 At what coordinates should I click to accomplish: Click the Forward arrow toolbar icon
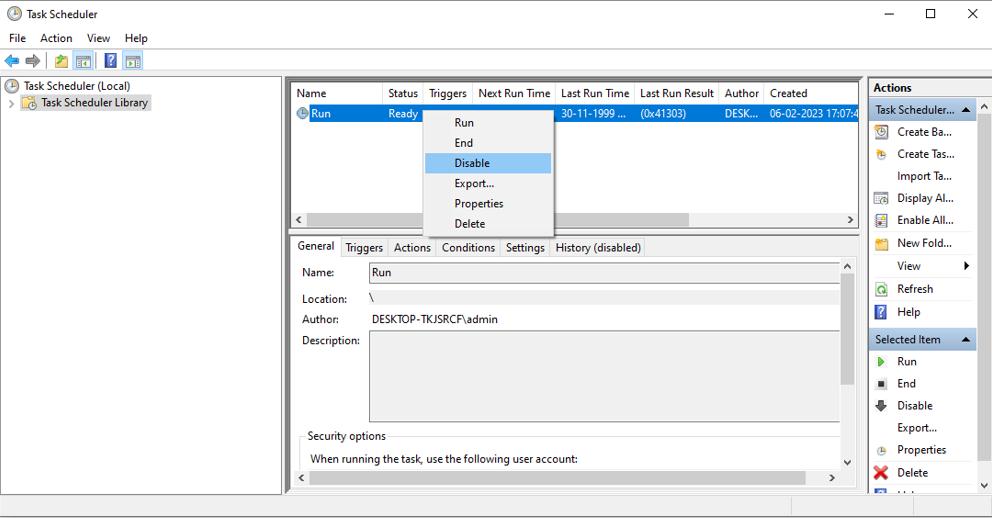pyautogui.click(x=33, y=61)
